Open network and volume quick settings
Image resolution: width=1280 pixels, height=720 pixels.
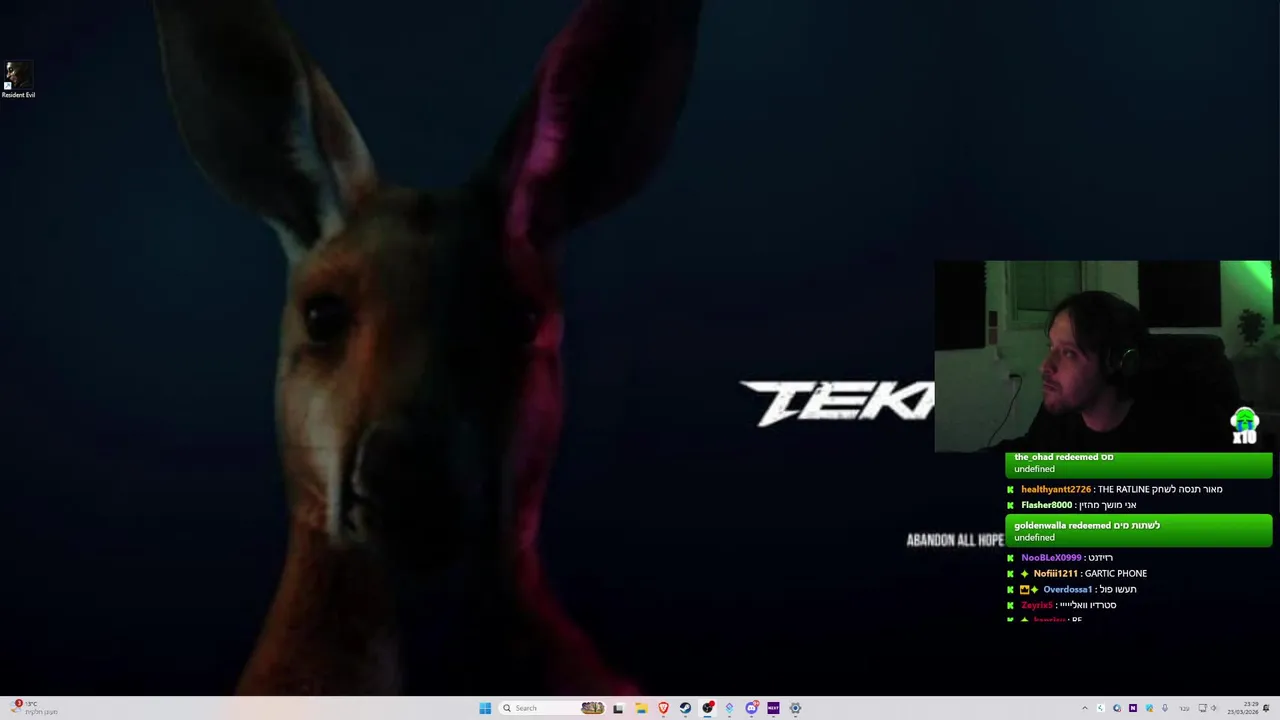point(1207,708)
